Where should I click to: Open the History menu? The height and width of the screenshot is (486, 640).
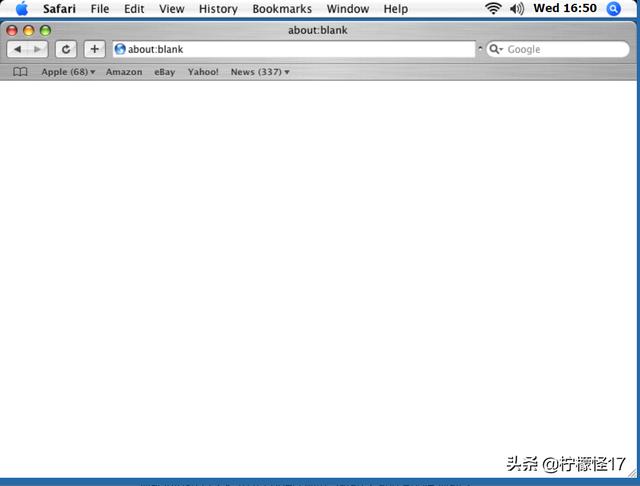tap(218, 9)
